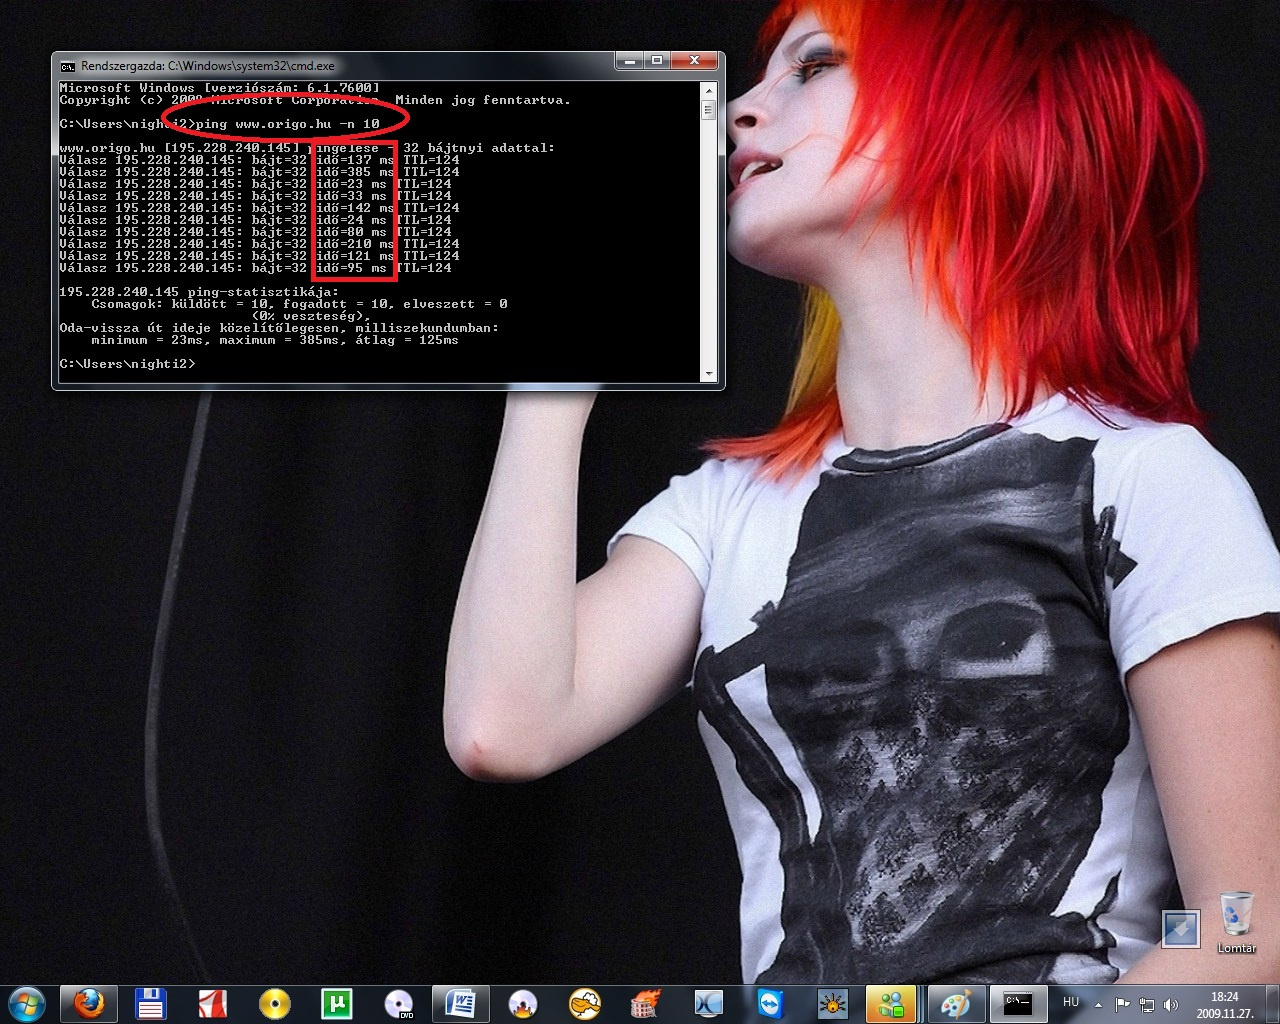Open Firefox from the taskbar

[x=89, y=1003]
